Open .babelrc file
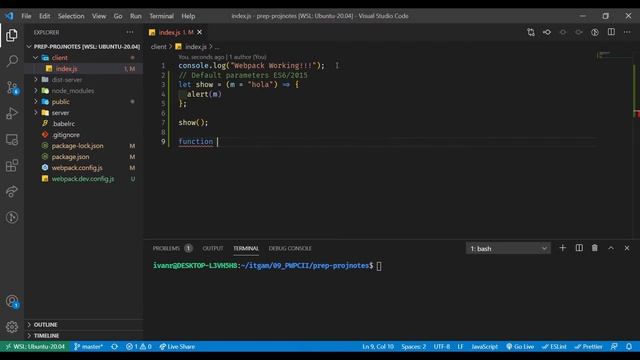Screen dimensions: 640x360 tap(83, 124)
